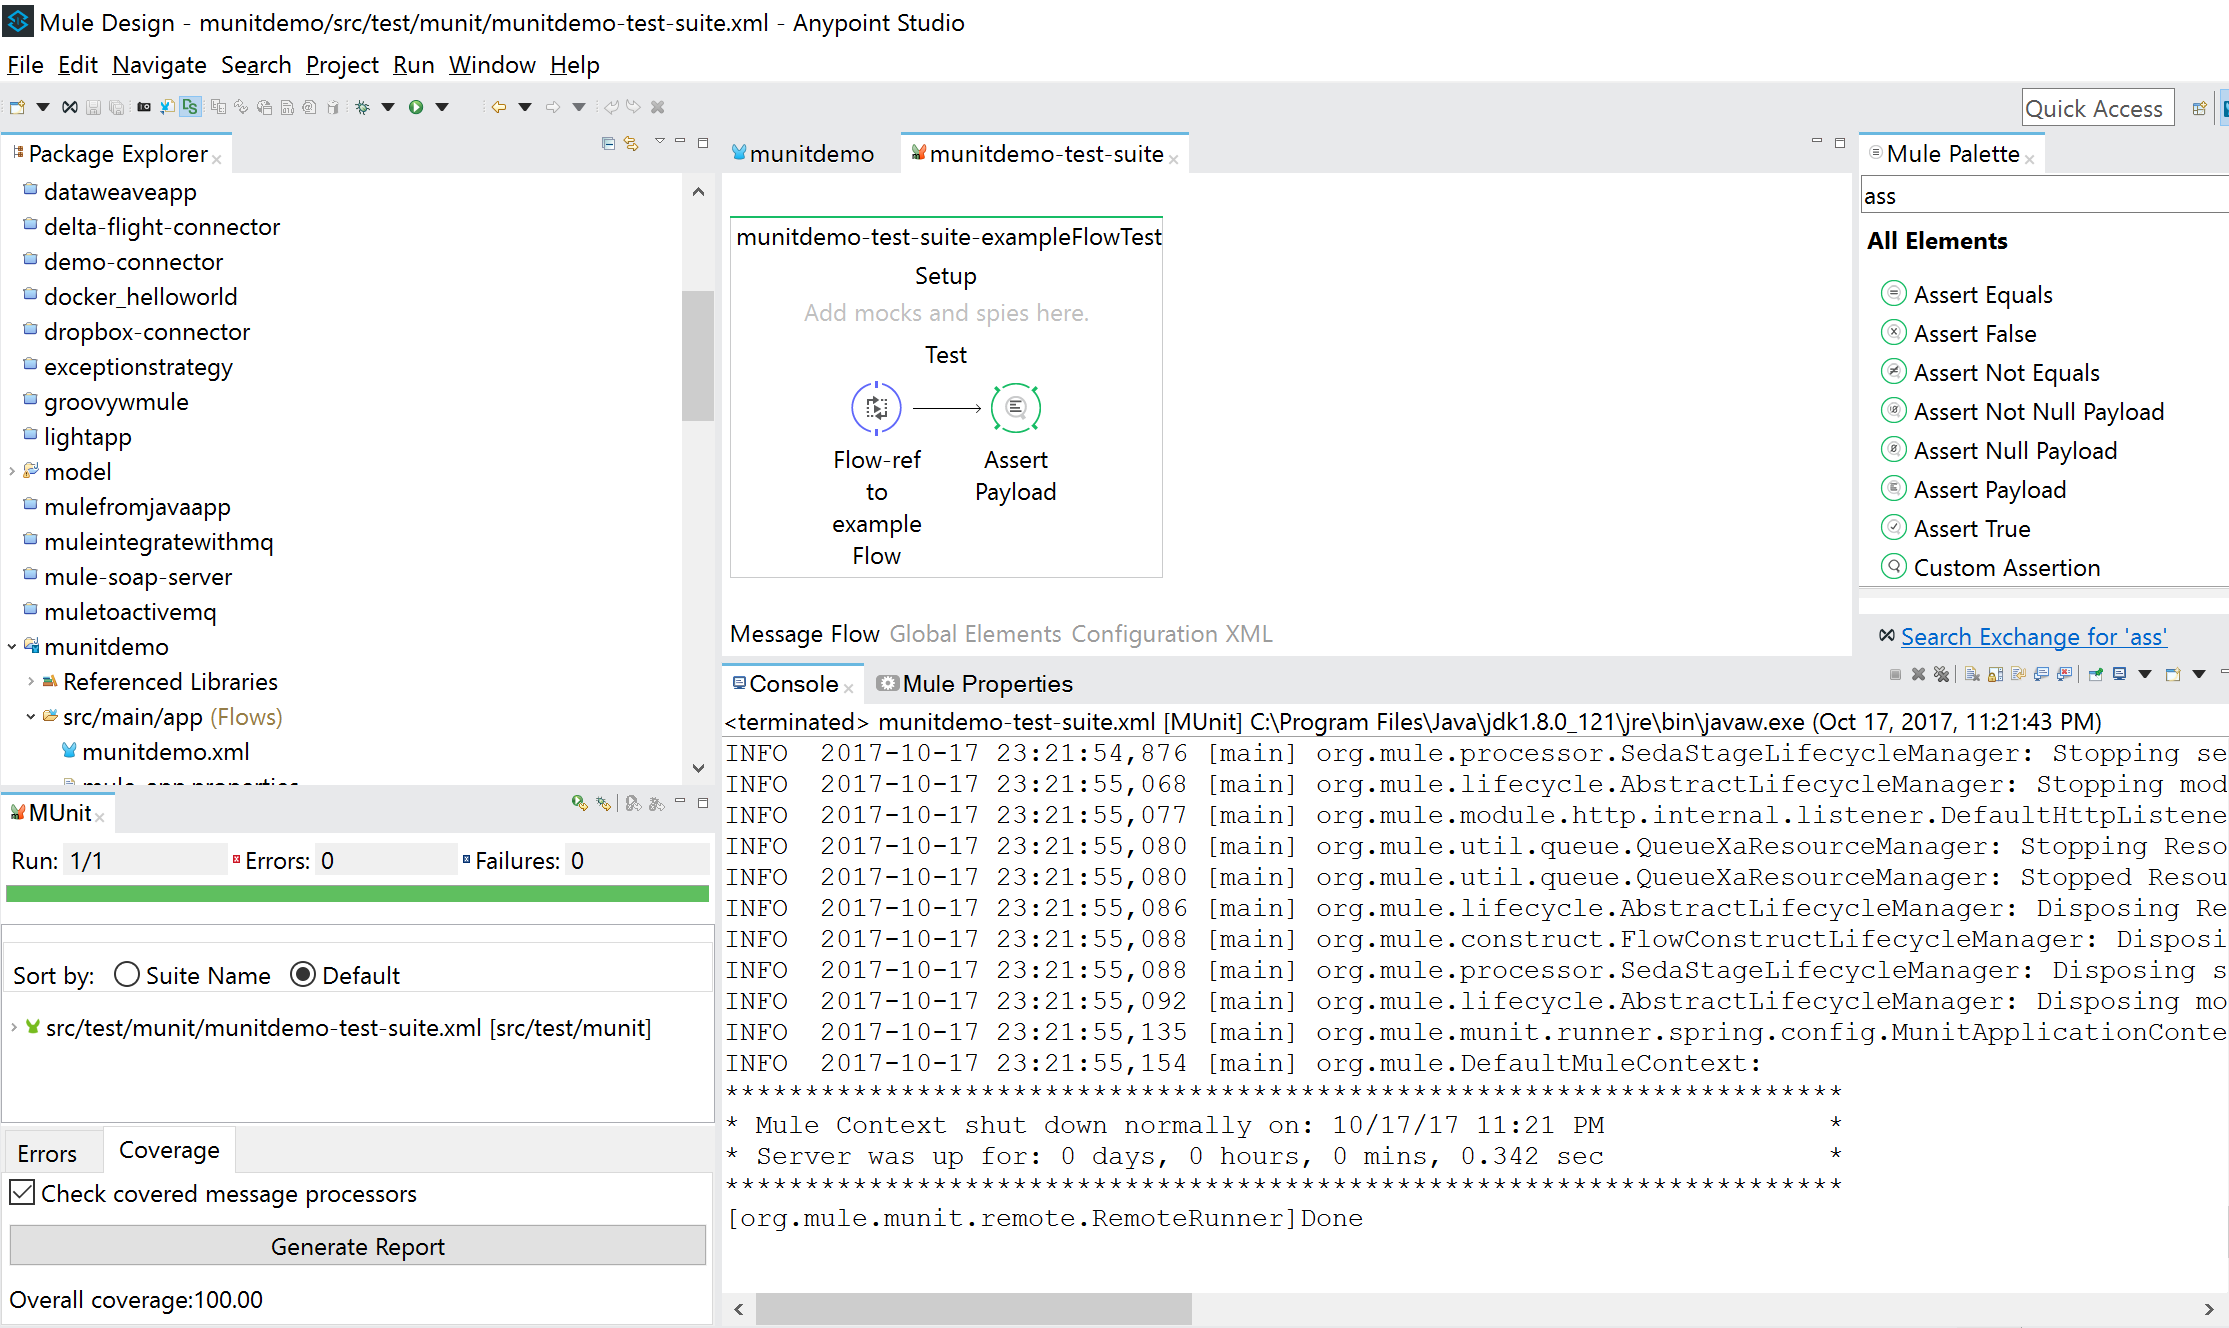2229x1328 pixels.
Task: Click the Exchange icon in the main toolbar
Action: pos(69,107)
